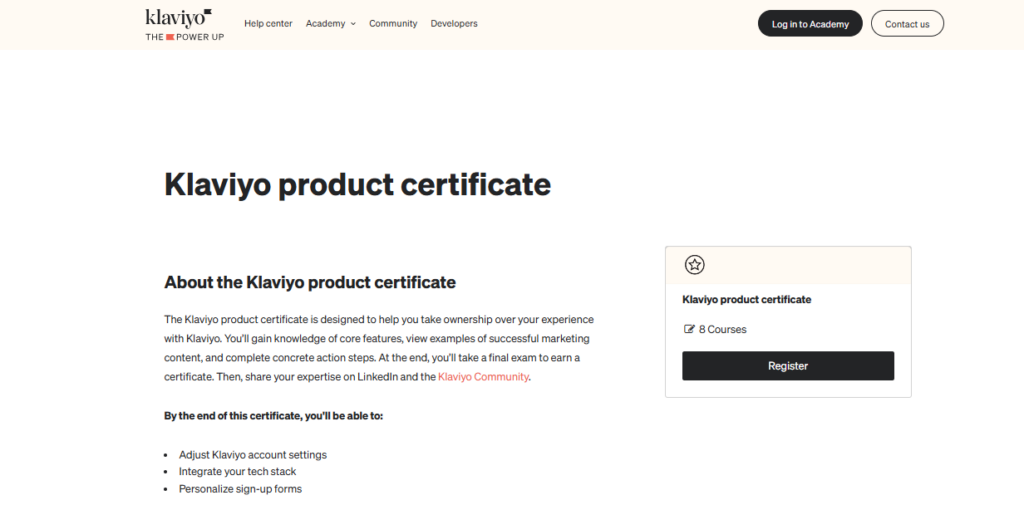Click the courses edit icon beside 8 Courses
Image resolution: width=1024 pixels, height=505 pixels.
click(689, 329)
